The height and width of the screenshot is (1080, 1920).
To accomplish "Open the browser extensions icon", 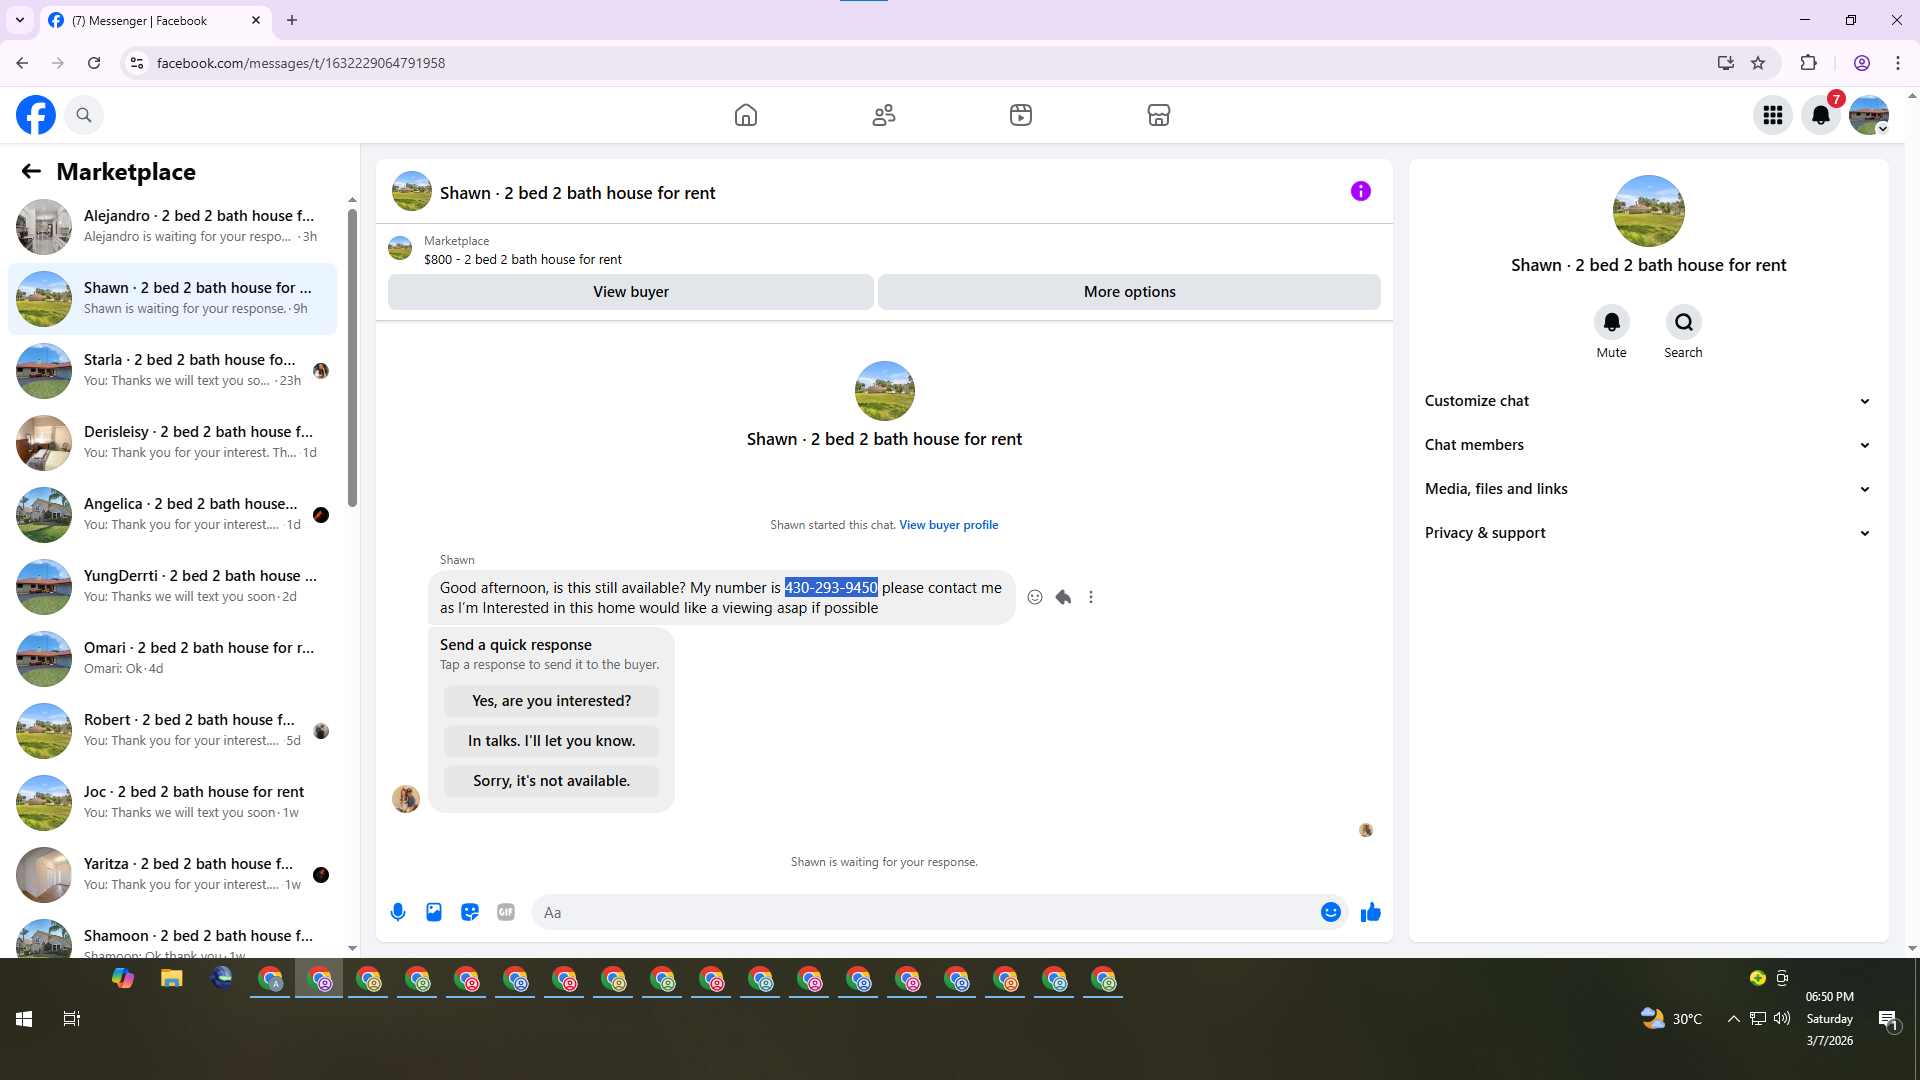I will tap(1808, 63).
